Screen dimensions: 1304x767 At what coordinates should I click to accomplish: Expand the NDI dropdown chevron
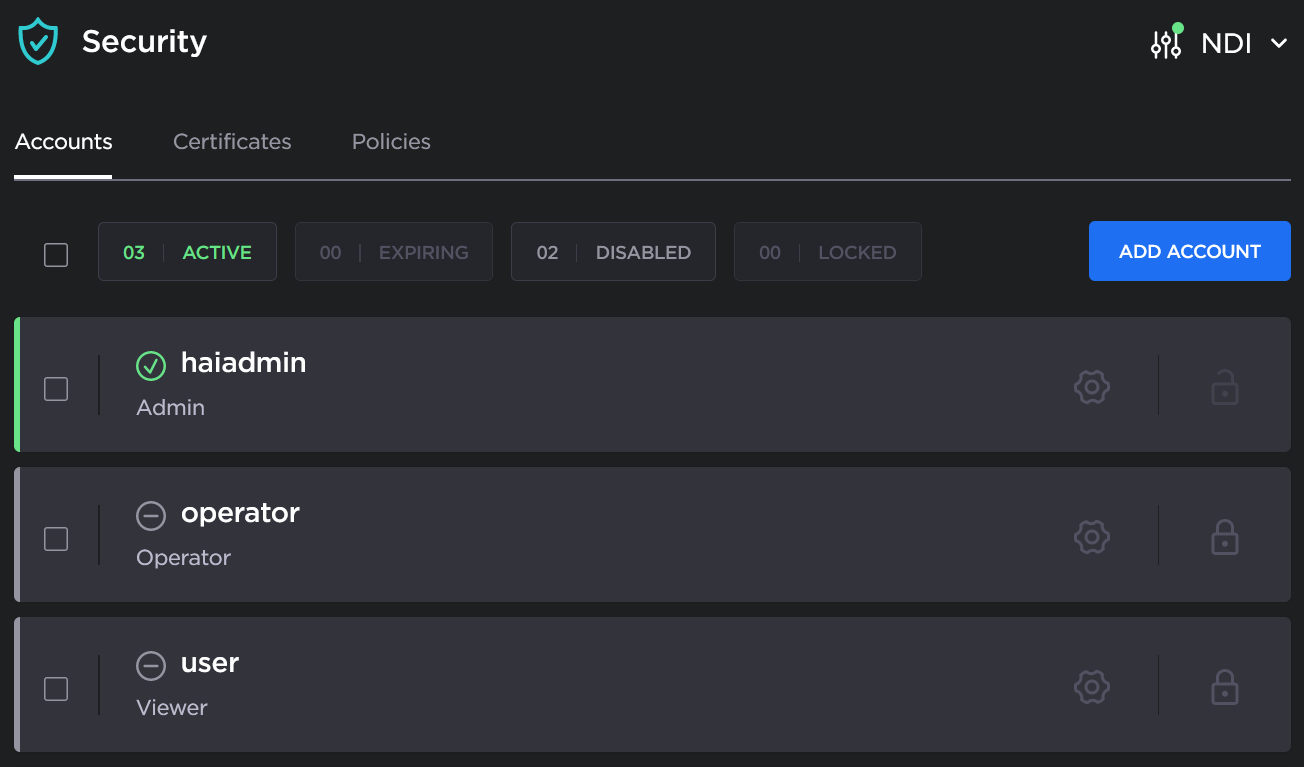(x=1278, y=43)
